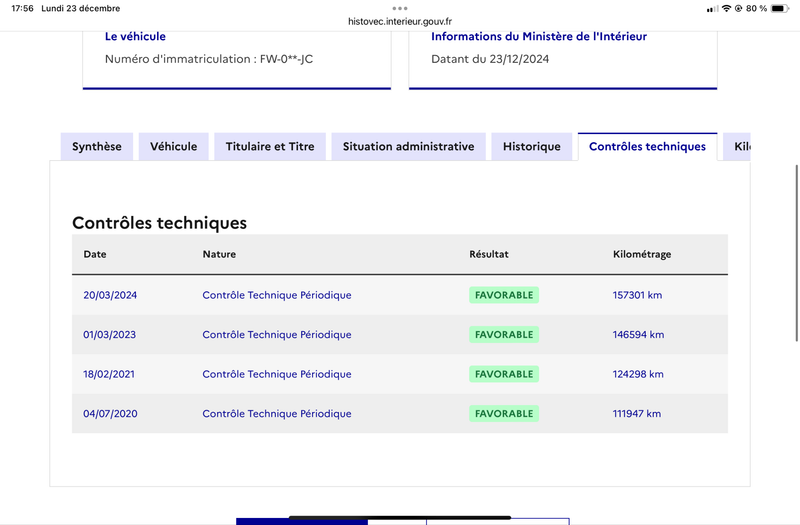This screenshot has height=525, width=800.
Task: Tap the 17:56 clock in status bar
Action: tap(22, 8)
